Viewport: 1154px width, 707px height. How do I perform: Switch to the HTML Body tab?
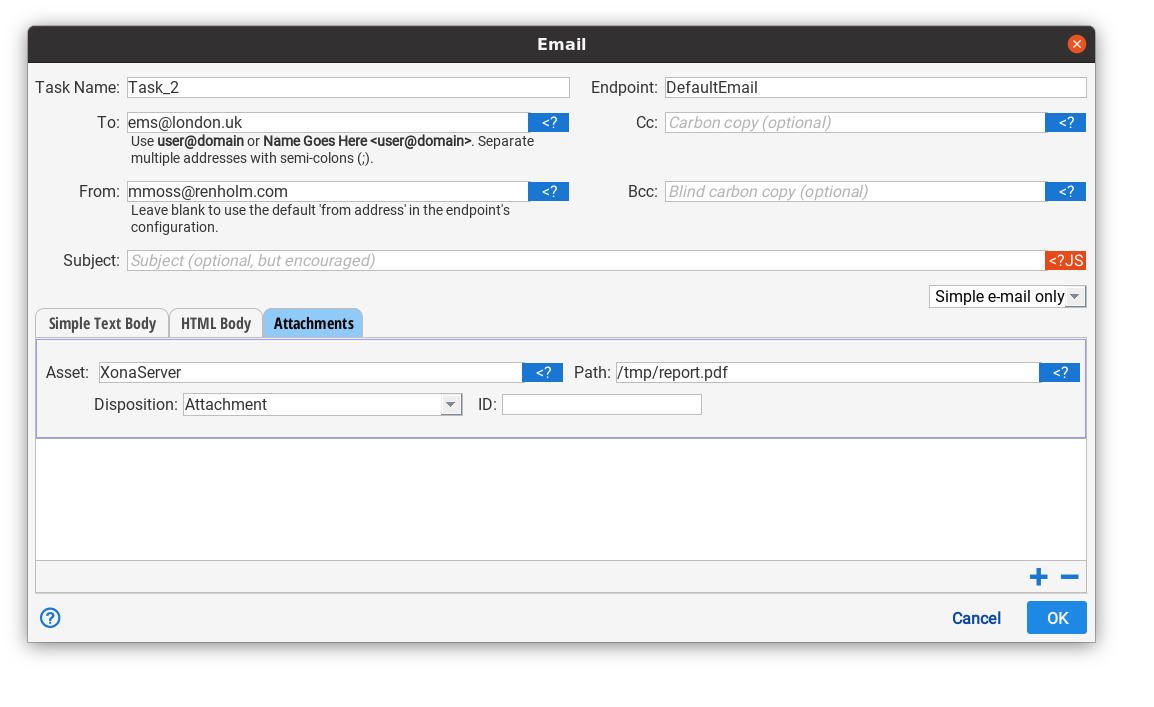click(215, 322)
